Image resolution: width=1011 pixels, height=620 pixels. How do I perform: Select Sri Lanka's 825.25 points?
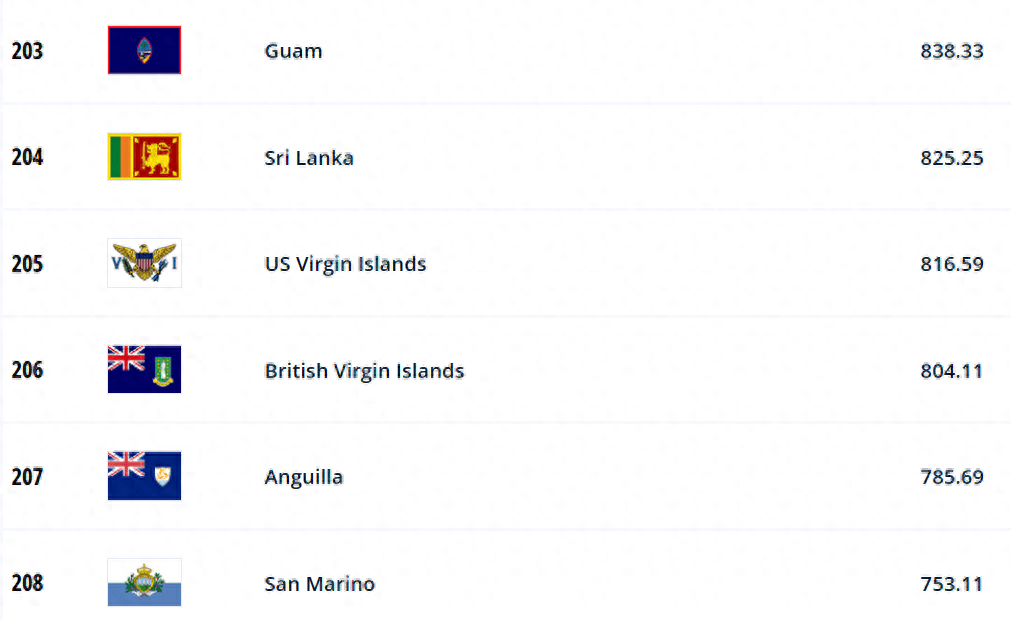point(952,158)
